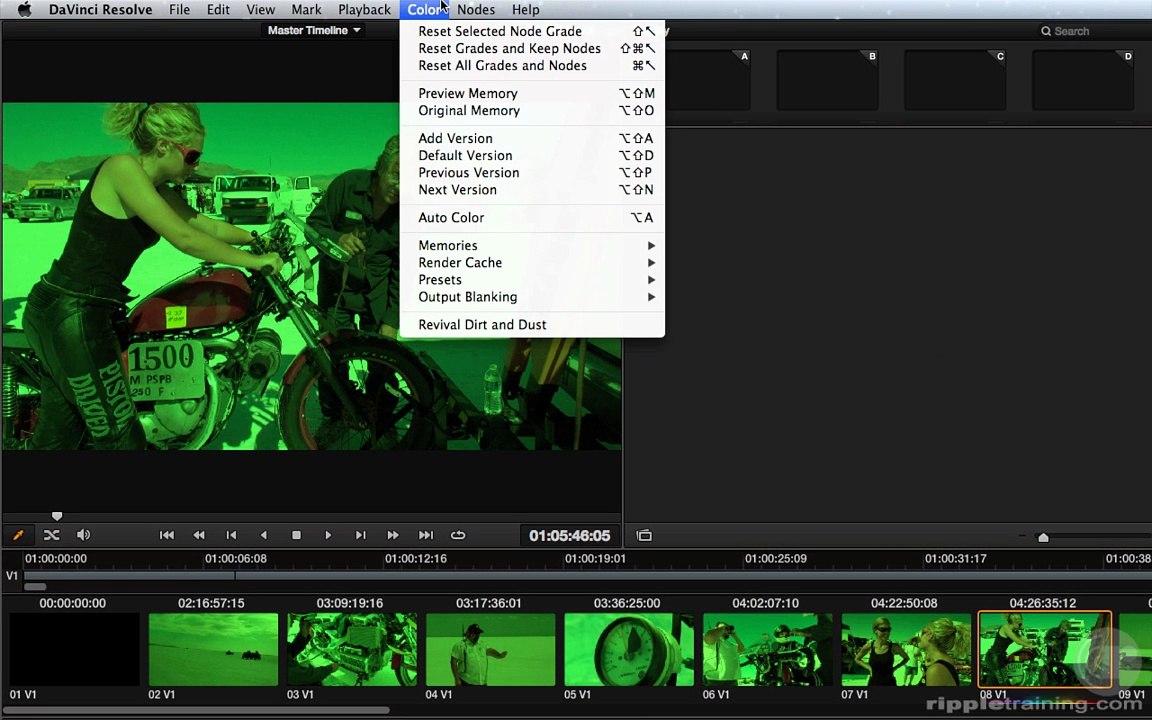
Task: Play in reverse button
Action: tap(264, 535)
